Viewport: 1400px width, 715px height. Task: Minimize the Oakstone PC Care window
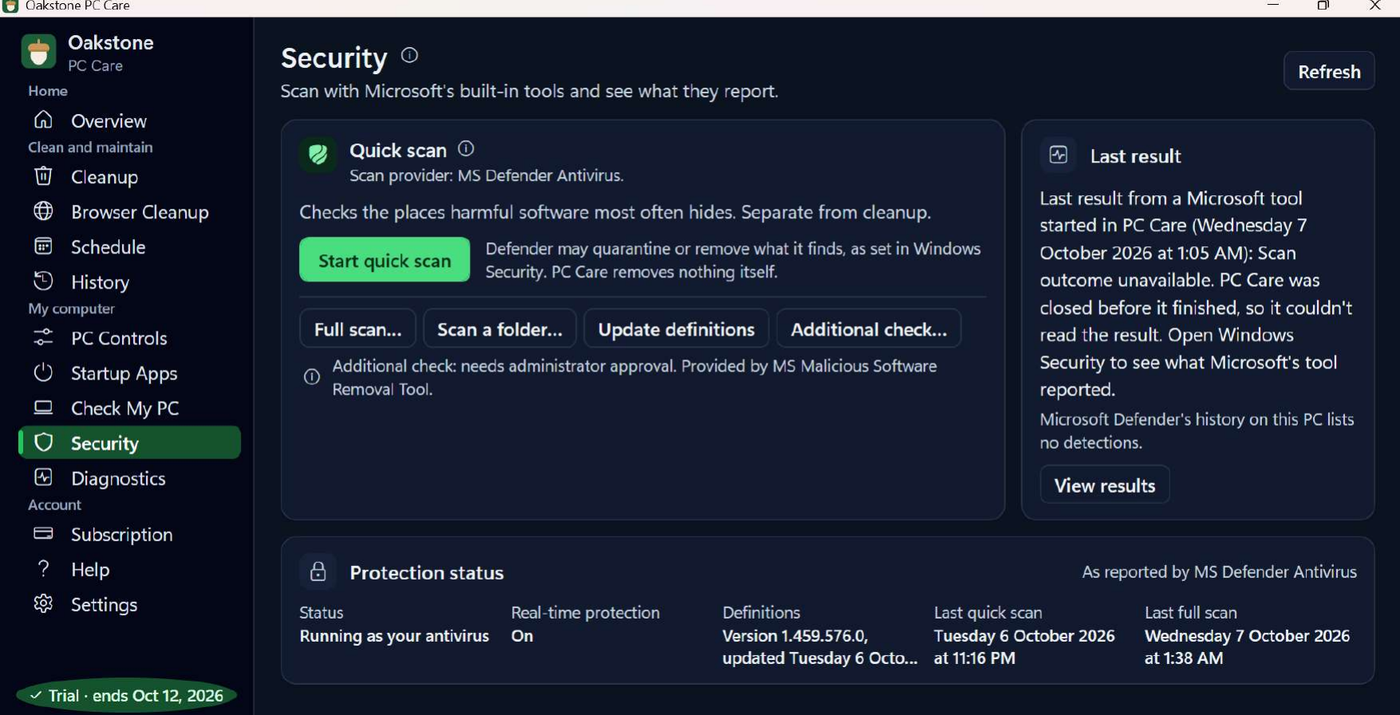point(1273,6)
